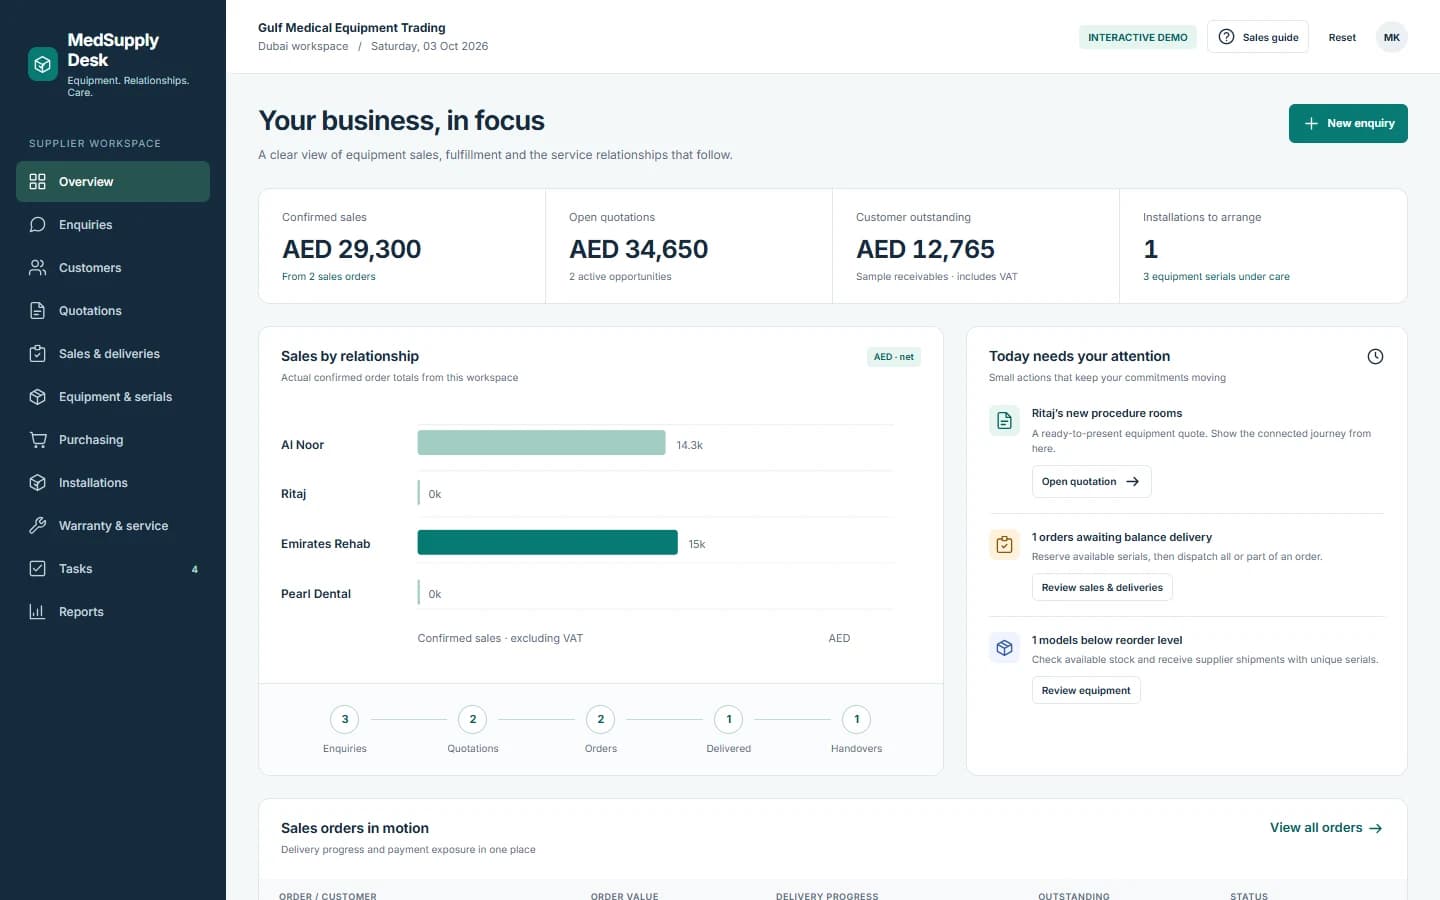
Task: Open the Overview sidebar icon
Action: point(38,182)
